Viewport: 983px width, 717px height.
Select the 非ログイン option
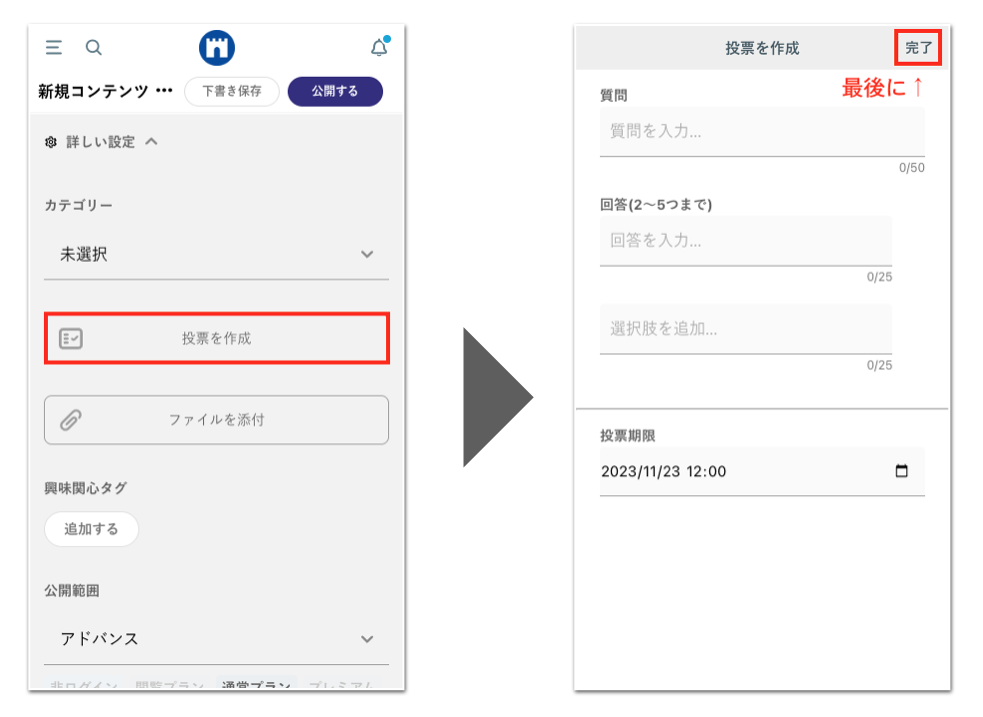click(x=83, y=684)
